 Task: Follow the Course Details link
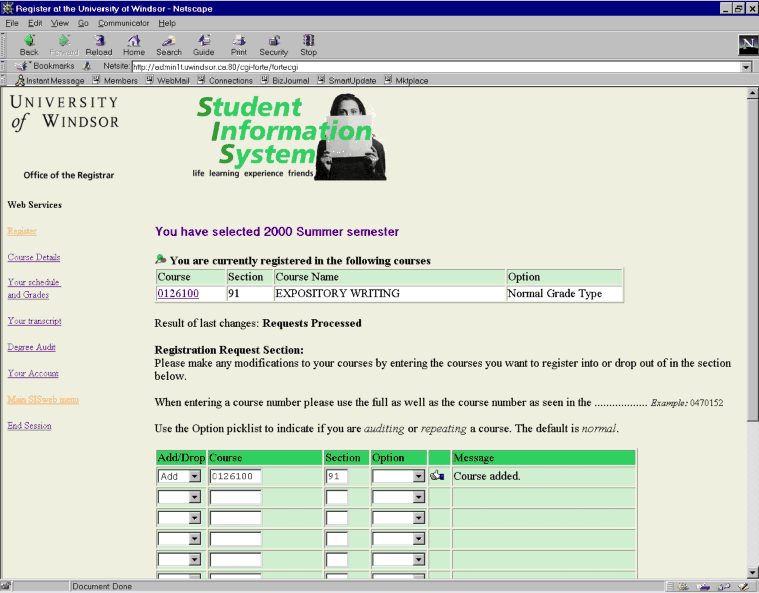33,257
